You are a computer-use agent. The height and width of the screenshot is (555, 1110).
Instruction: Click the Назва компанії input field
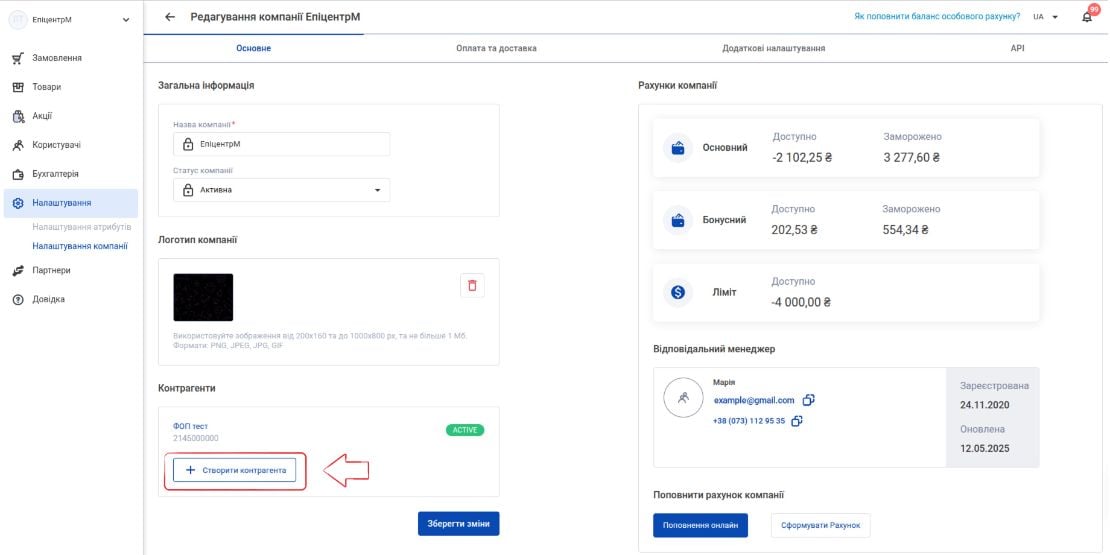click(282, 144)
